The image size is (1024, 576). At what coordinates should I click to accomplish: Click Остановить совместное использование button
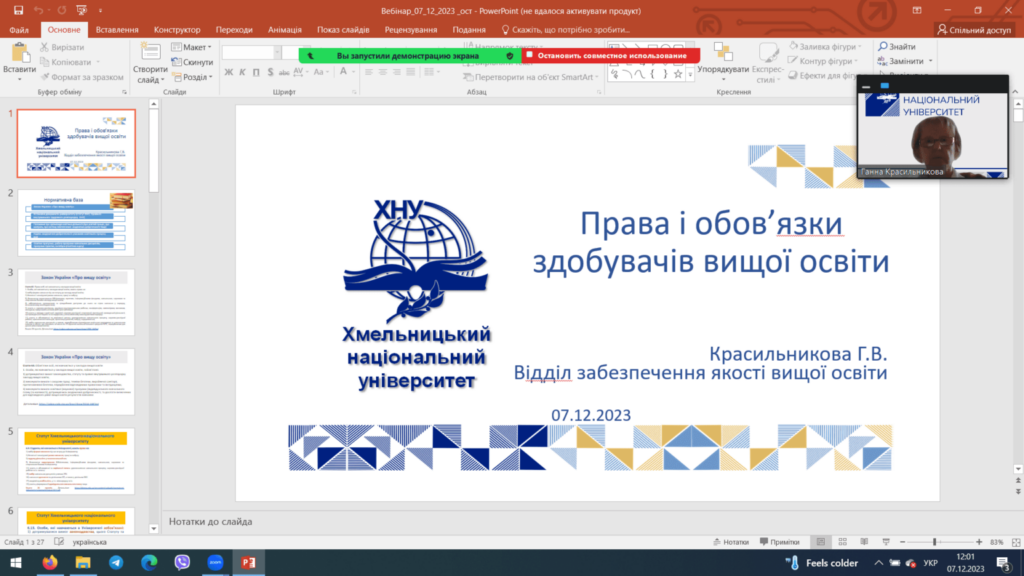[x=611, y=56]
